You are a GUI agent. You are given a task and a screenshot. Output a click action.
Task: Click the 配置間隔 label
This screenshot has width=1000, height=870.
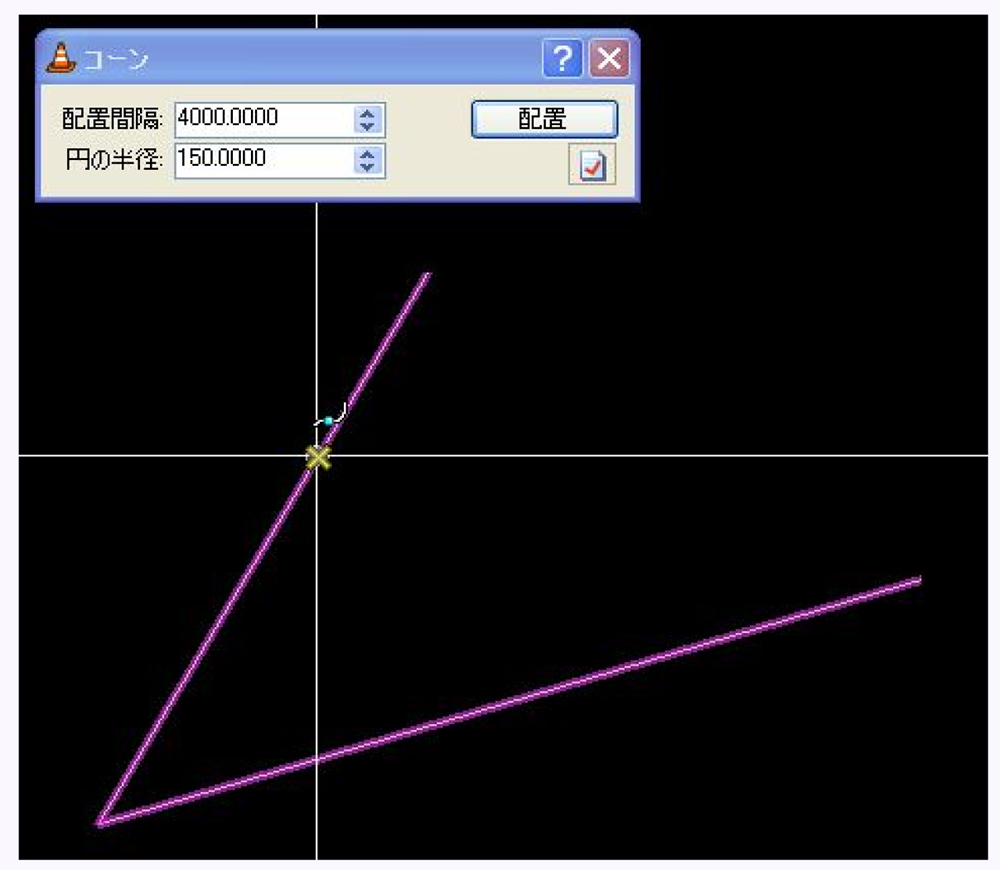click(112, 119)
